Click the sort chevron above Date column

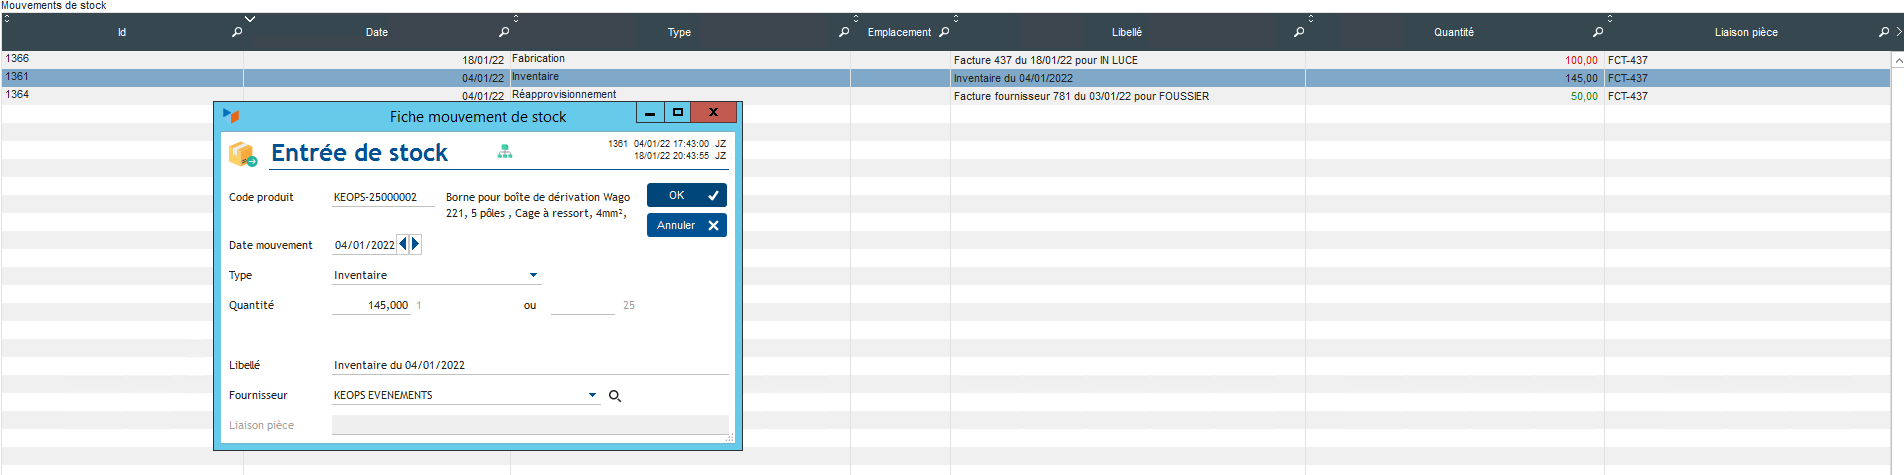[x=250, y=18]
